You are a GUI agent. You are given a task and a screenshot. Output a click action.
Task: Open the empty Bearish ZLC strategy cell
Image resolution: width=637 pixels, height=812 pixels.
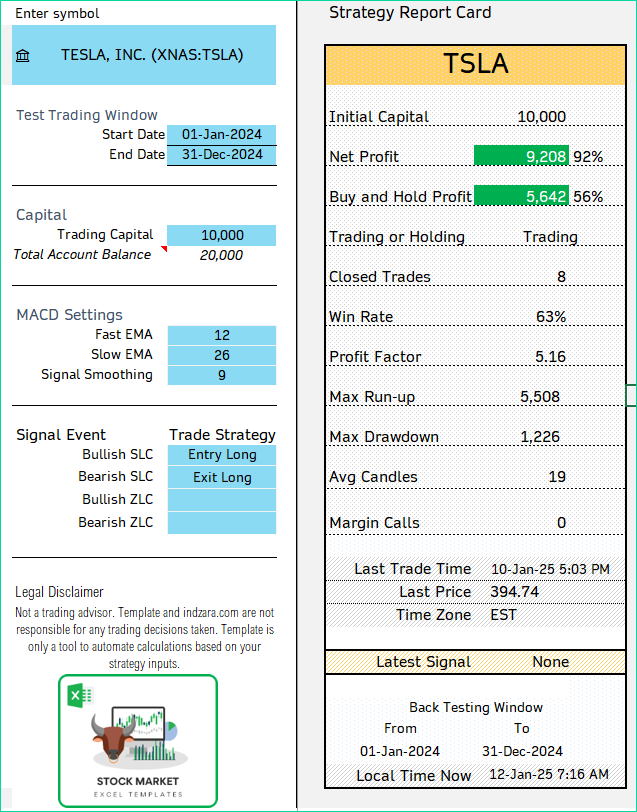(x=222, y=523)
